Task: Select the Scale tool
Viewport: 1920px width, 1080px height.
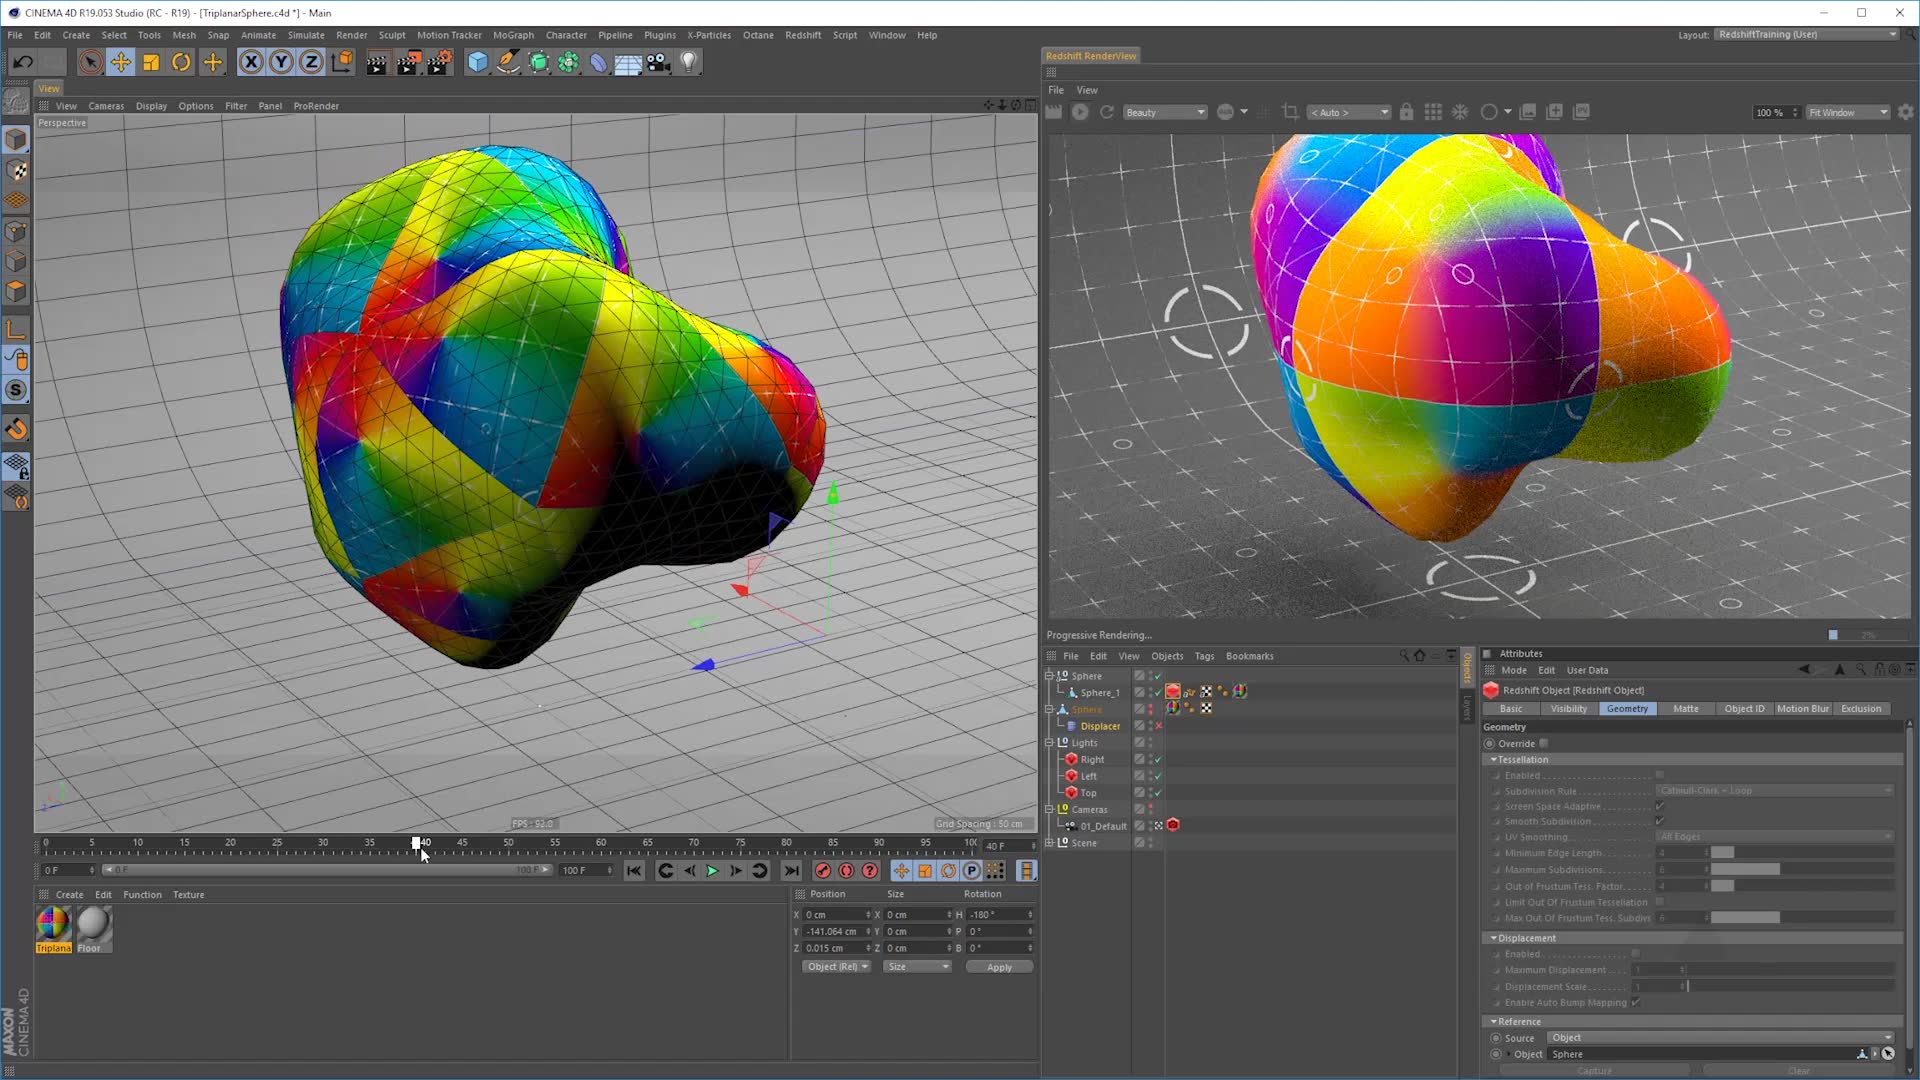Action: tap(151, 62)
